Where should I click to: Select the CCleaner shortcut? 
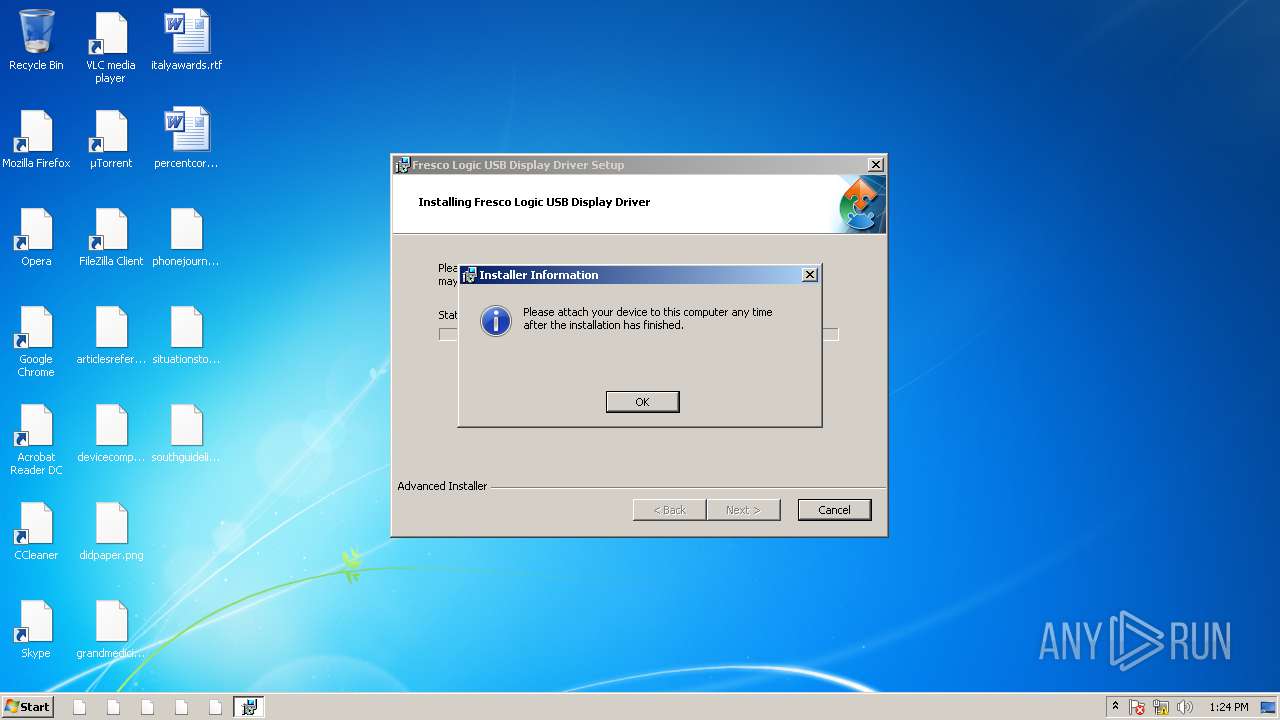36,531
